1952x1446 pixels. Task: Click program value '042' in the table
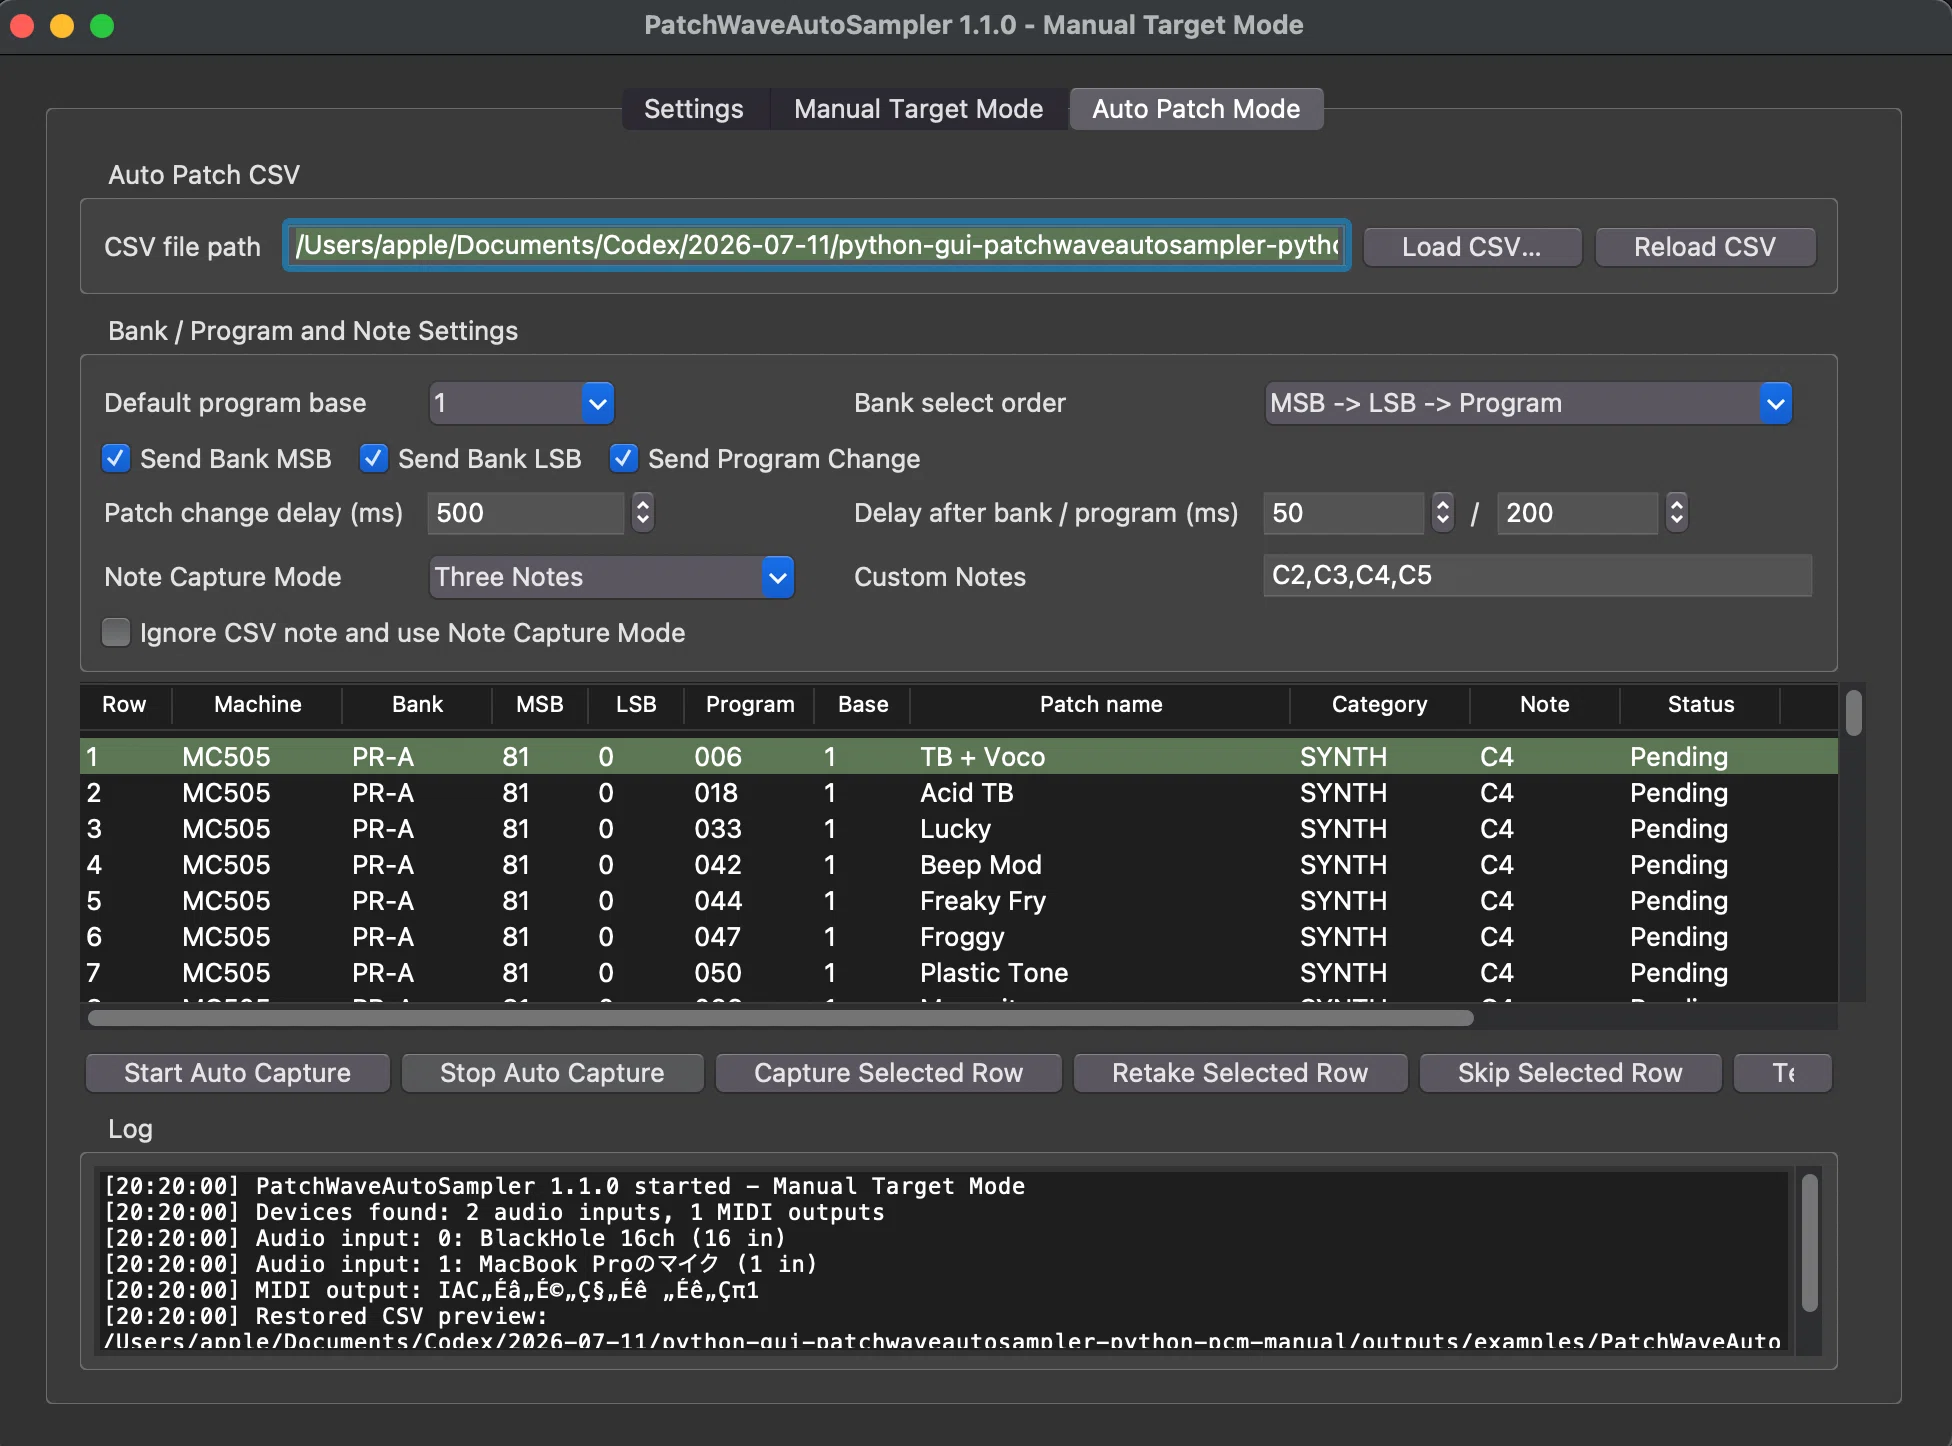(718, 865)
